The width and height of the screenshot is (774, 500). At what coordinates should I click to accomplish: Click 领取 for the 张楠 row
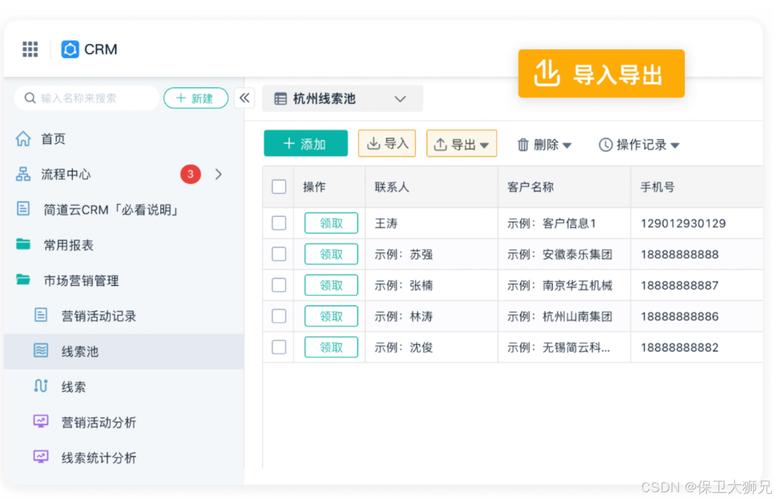[331, 285]
